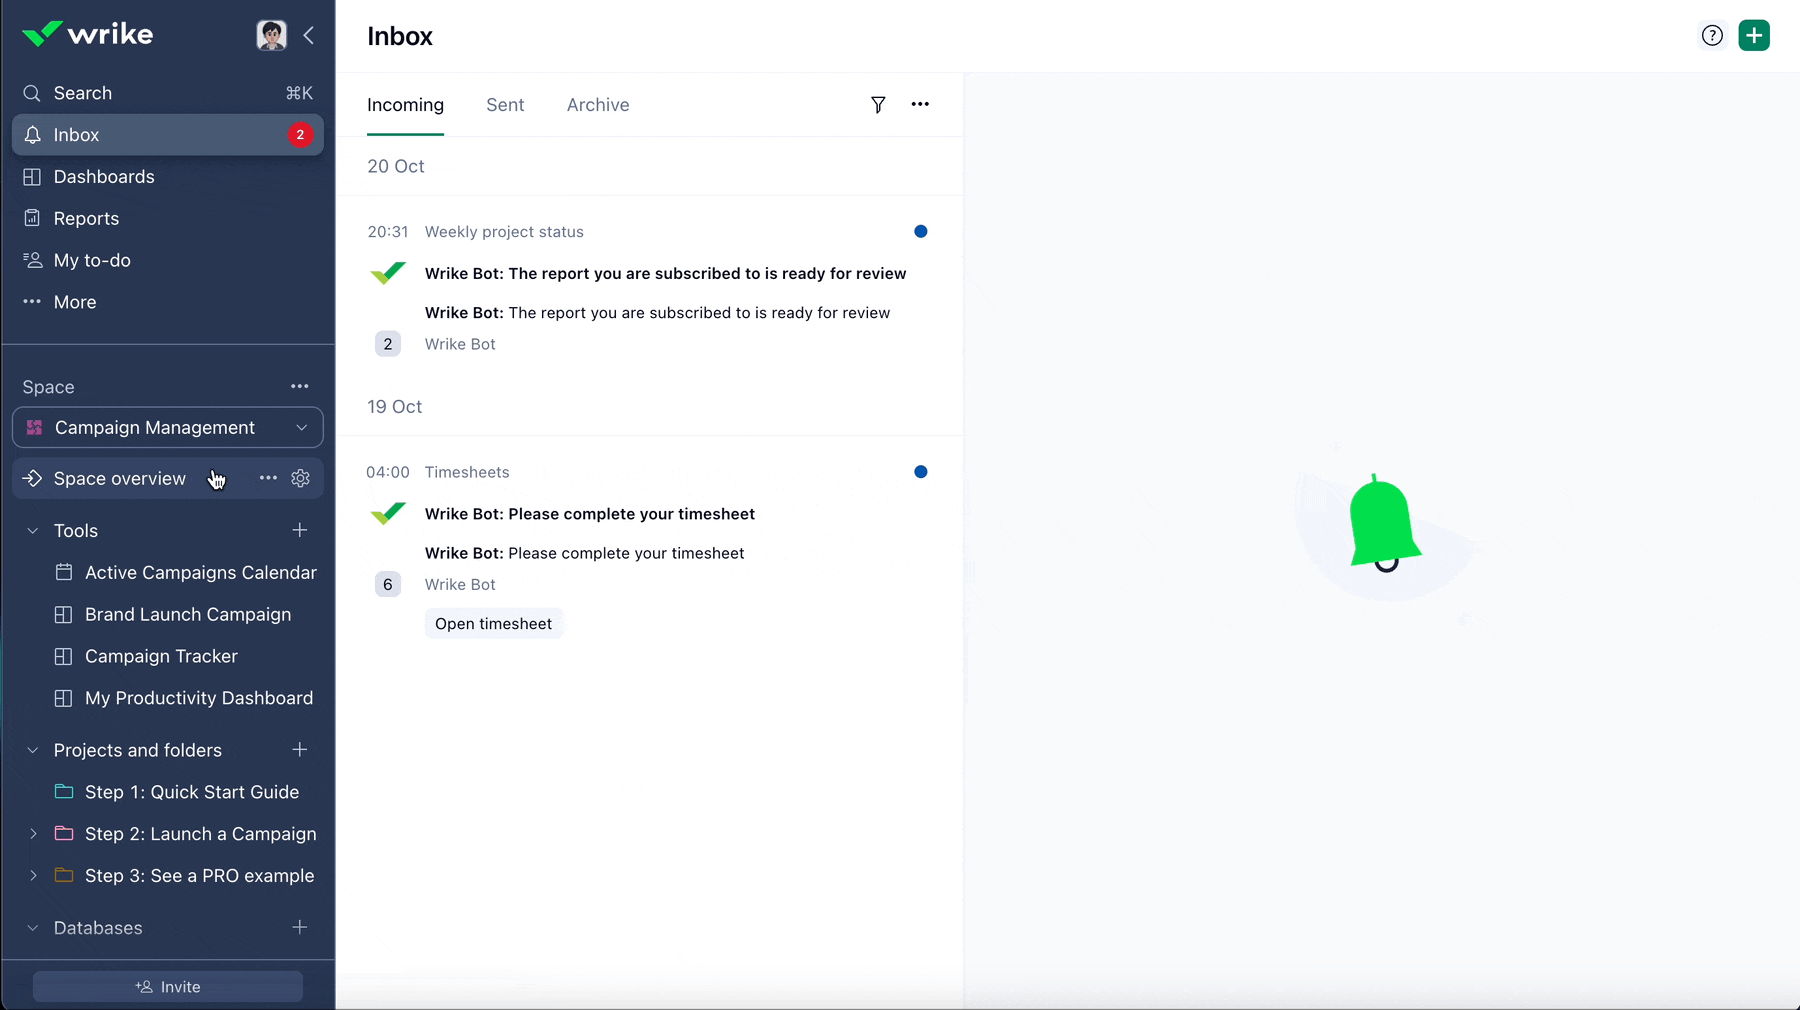Screen dimensions: 1800x1010
Task: Open Space overview settings gear
Action: pyautogui.click(x=300, y=478)
